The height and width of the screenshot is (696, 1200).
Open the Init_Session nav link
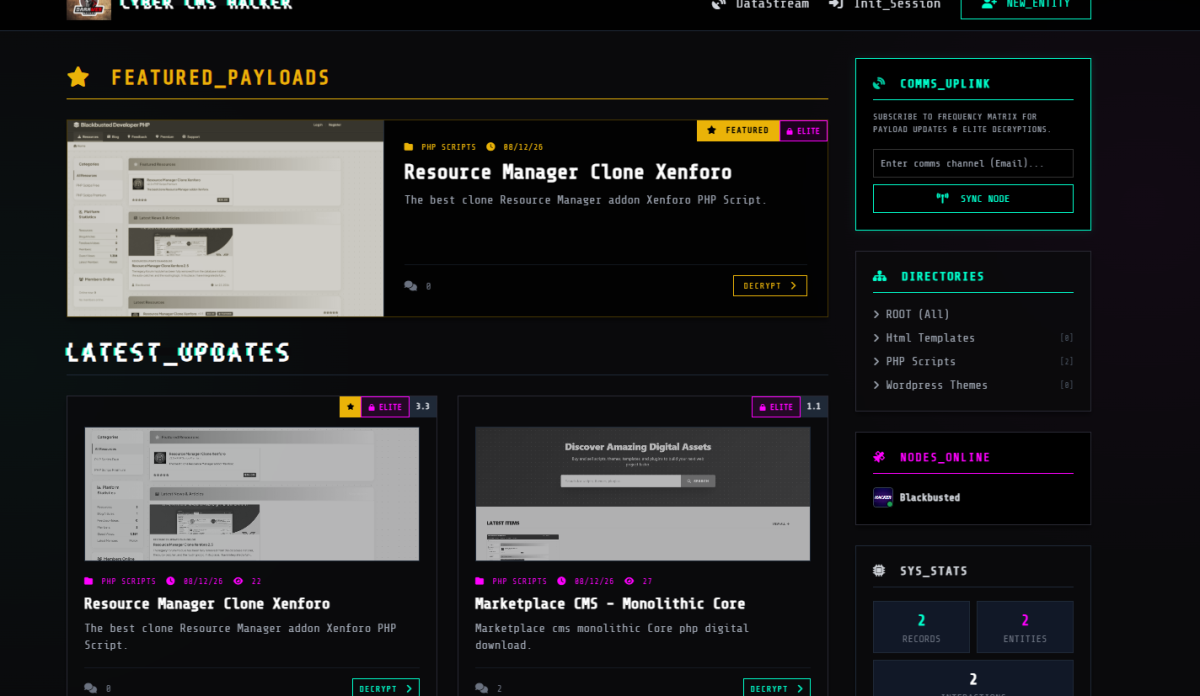pyautogui.click(x=885, y=4)
